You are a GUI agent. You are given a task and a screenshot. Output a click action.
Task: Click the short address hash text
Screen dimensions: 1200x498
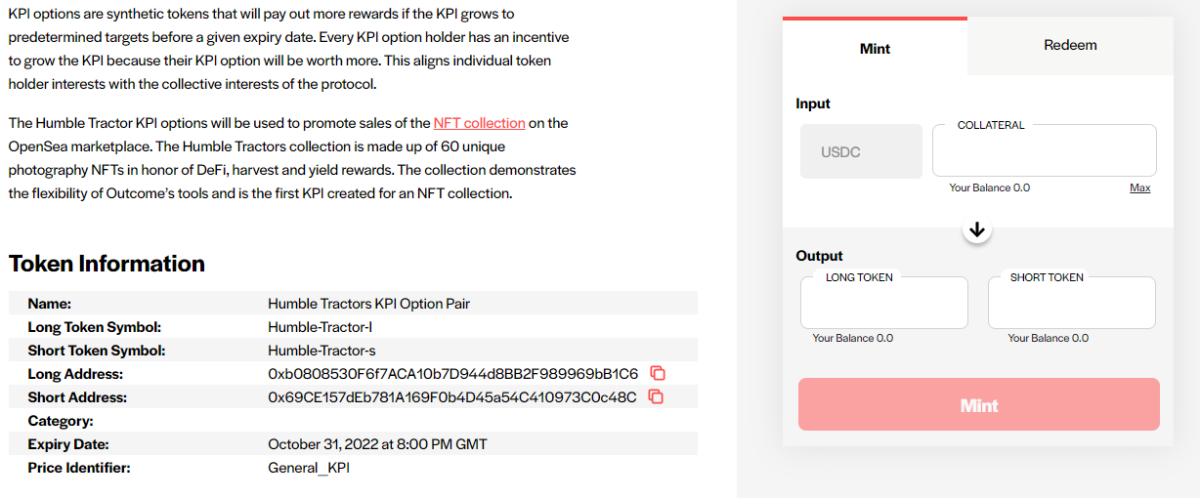click(452, 397)
